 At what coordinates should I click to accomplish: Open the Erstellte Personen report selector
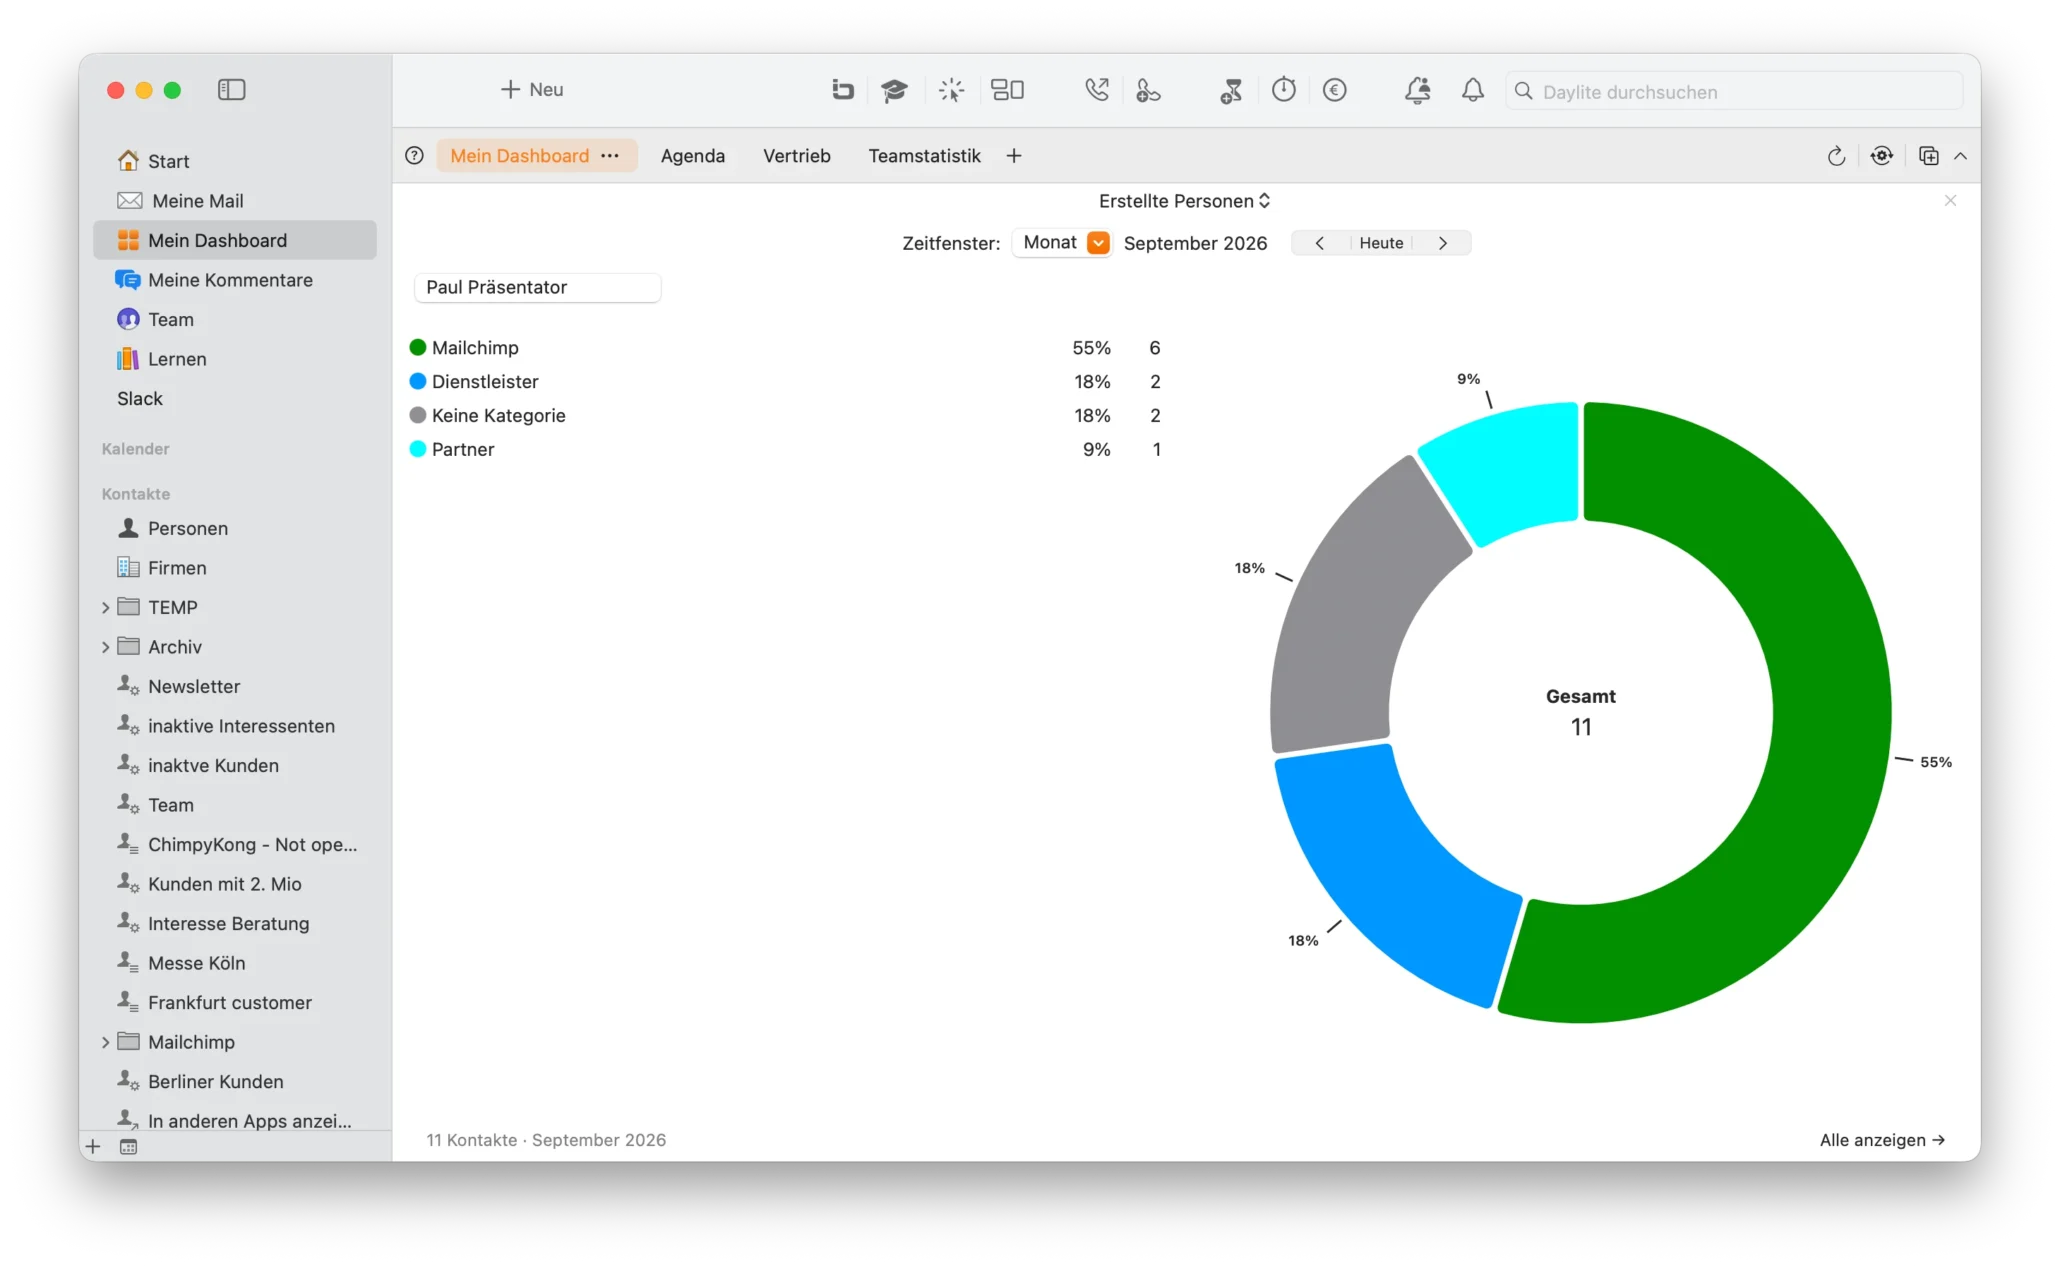coord(1184,201)
